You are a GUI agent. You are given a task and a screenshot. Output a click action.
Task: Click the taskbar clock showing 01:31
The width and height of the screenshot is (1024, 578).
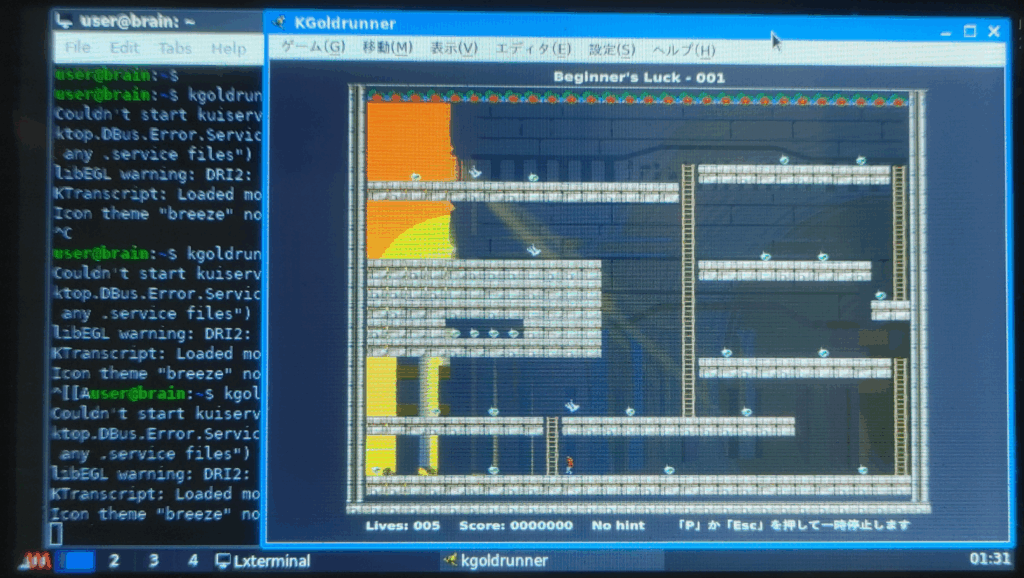[989, 559]
